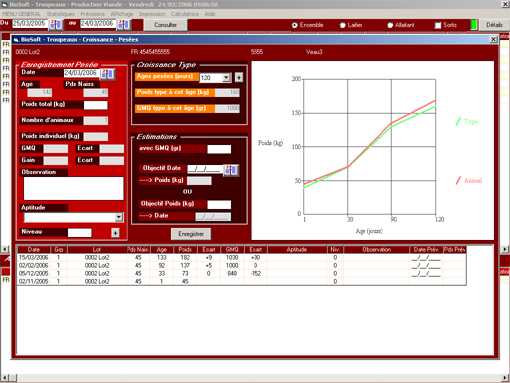
Task: Toggle the Sortis checkbox
Action: [438, 25]
